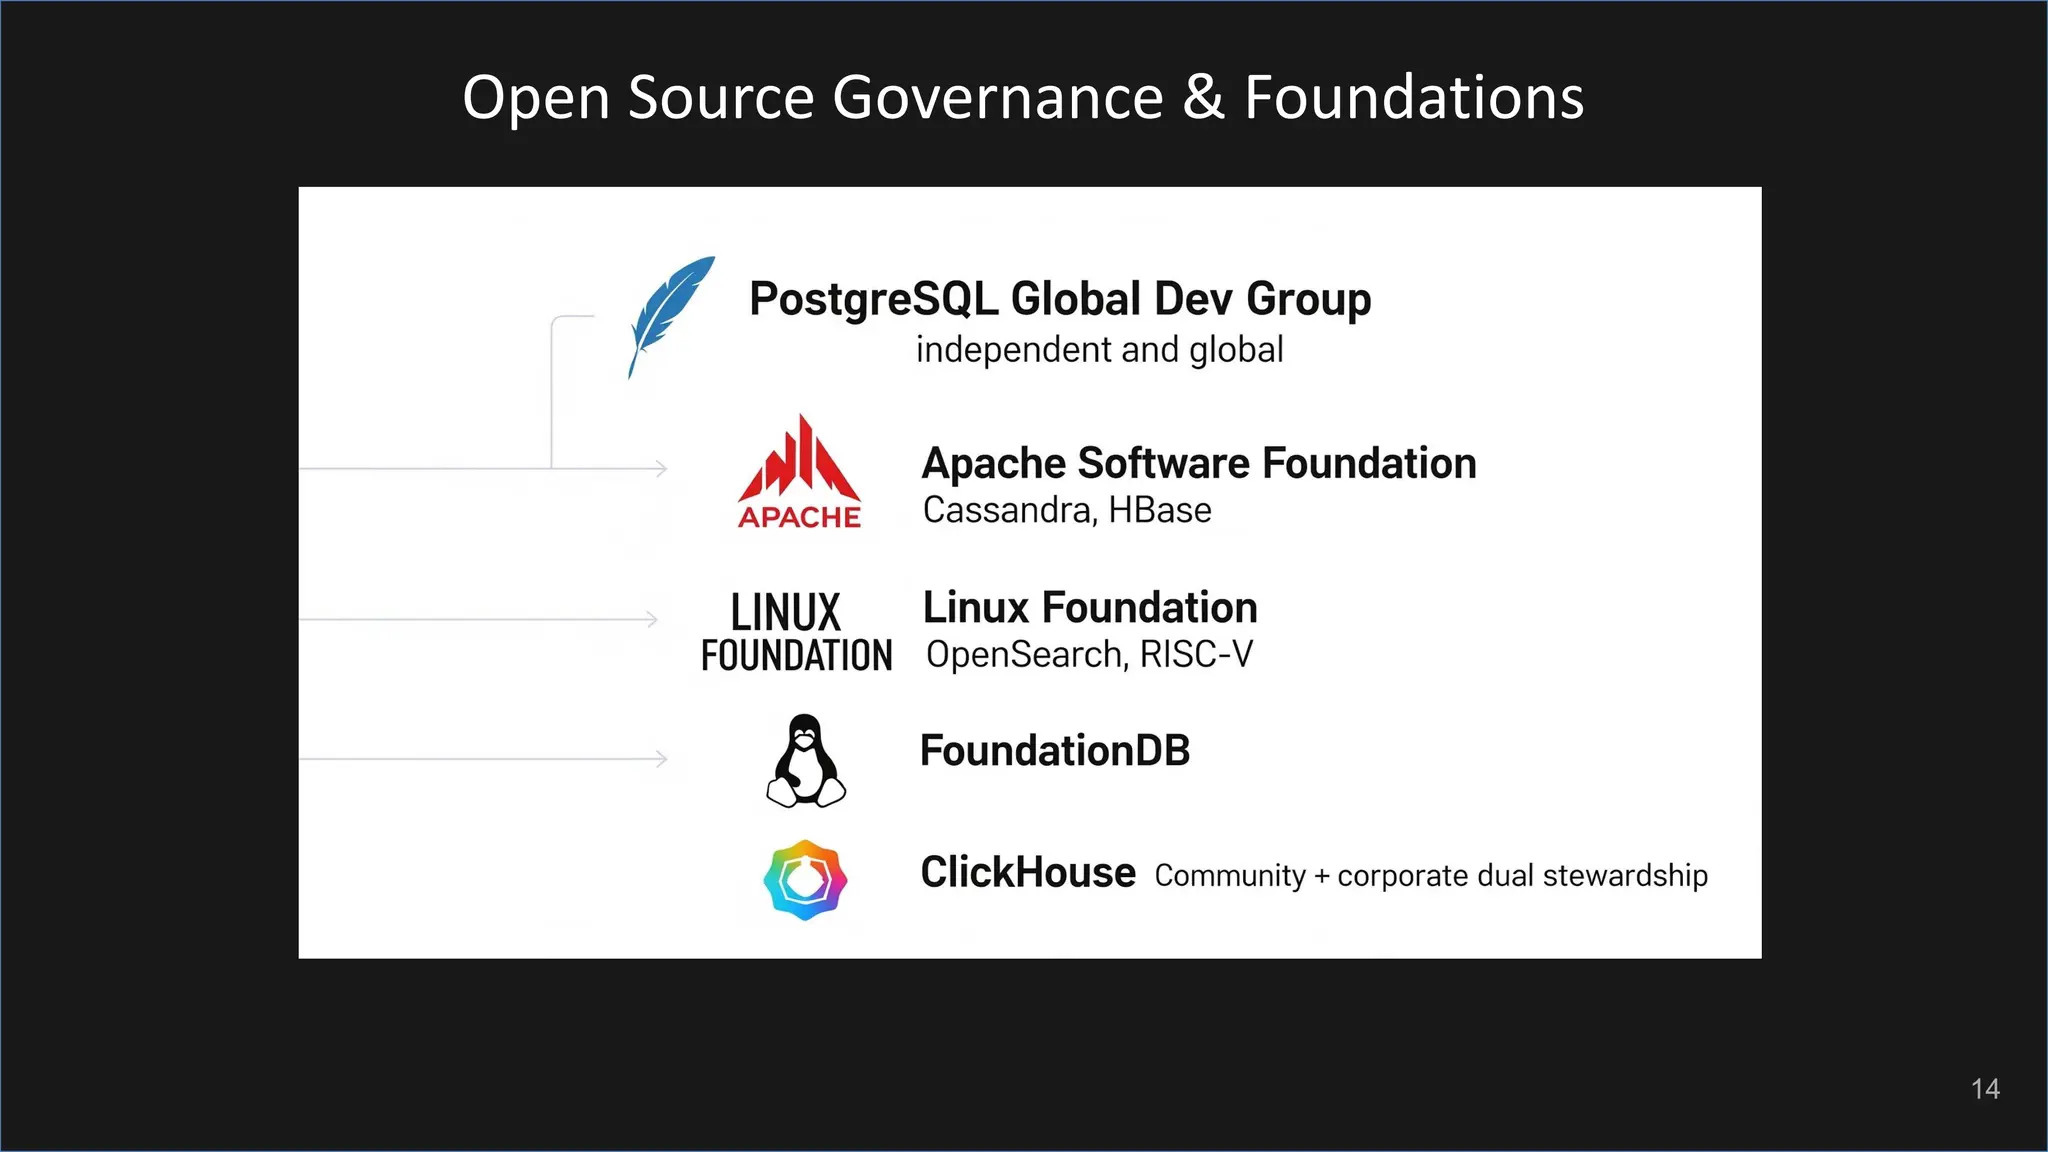Click the rainbow hexagon ClickHouse icon

[x=805, y=880]
